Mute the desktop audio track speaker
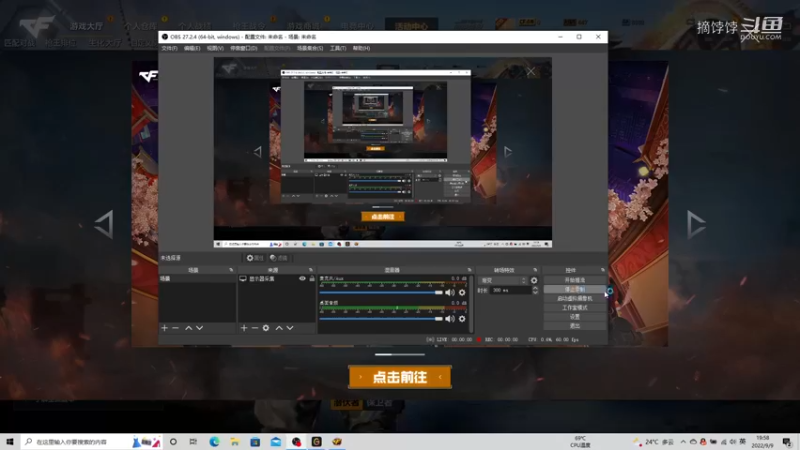The image size is (800, 450). (x=449, y=319)
